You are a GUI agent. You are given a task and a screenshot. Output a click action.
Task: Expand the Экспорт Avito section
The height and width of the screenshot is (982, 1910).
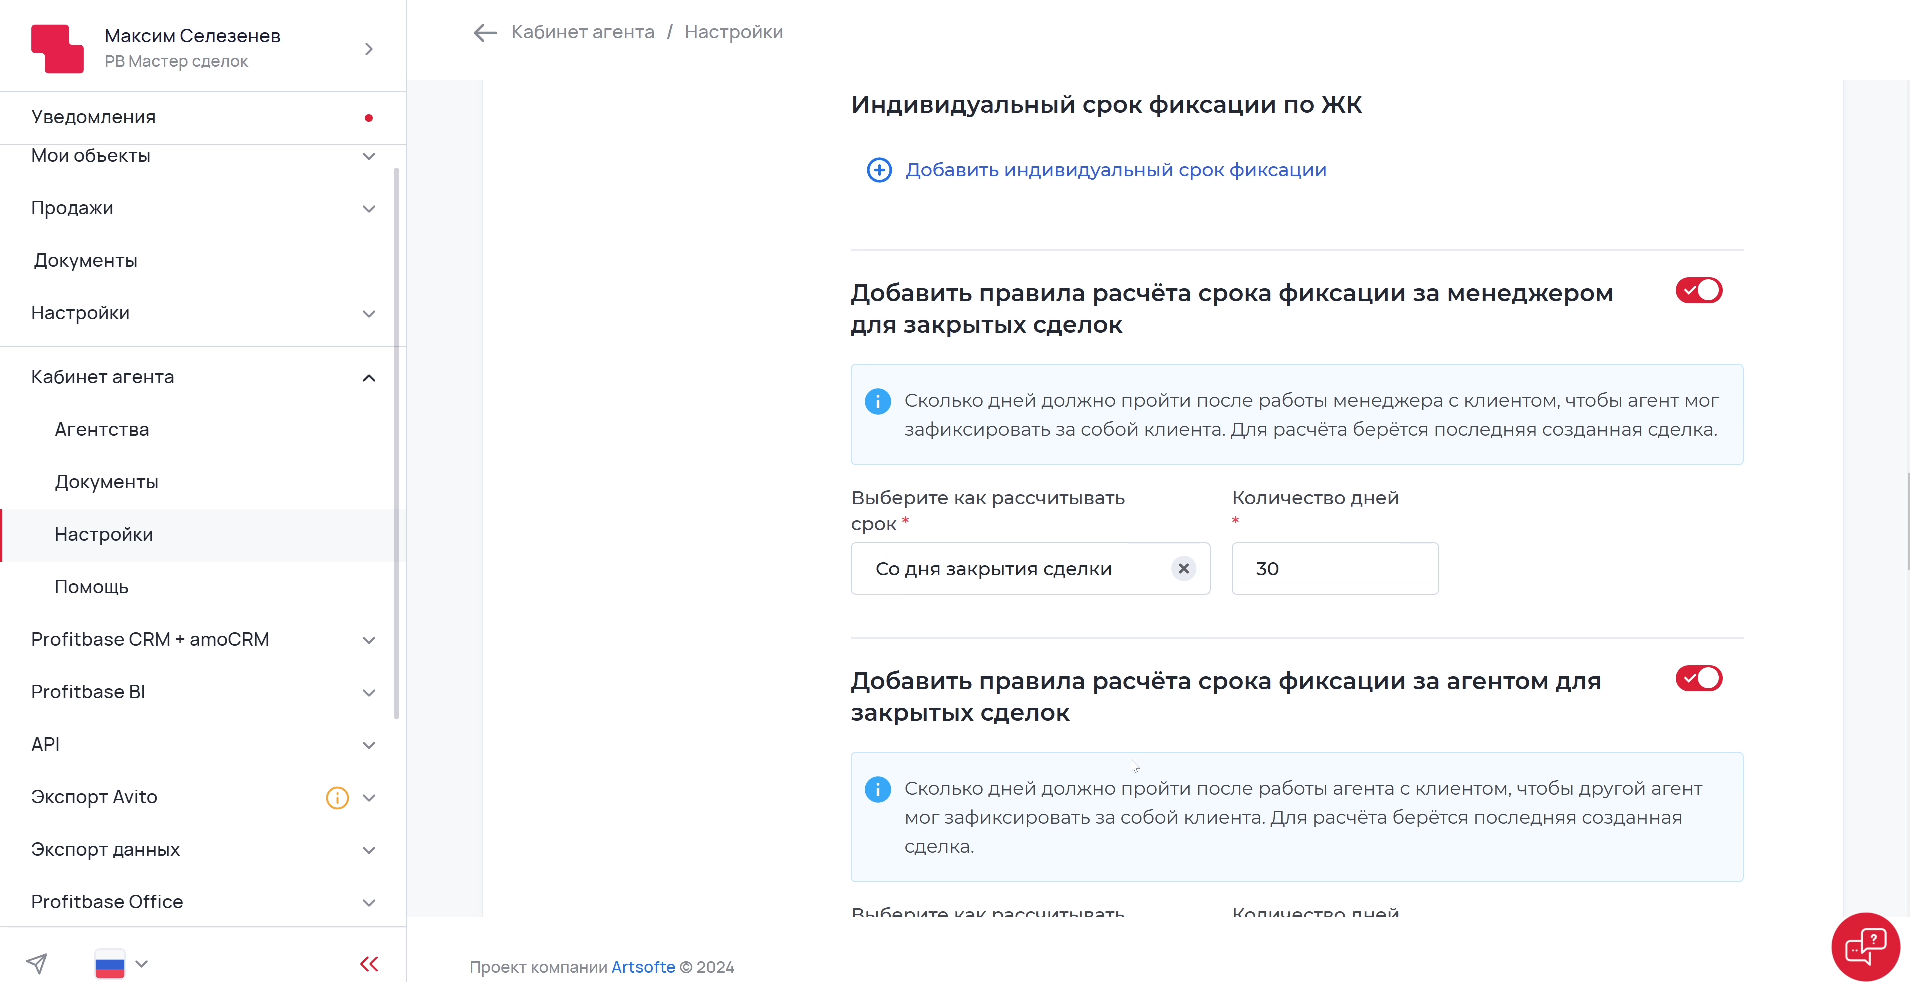pos(369,798)
